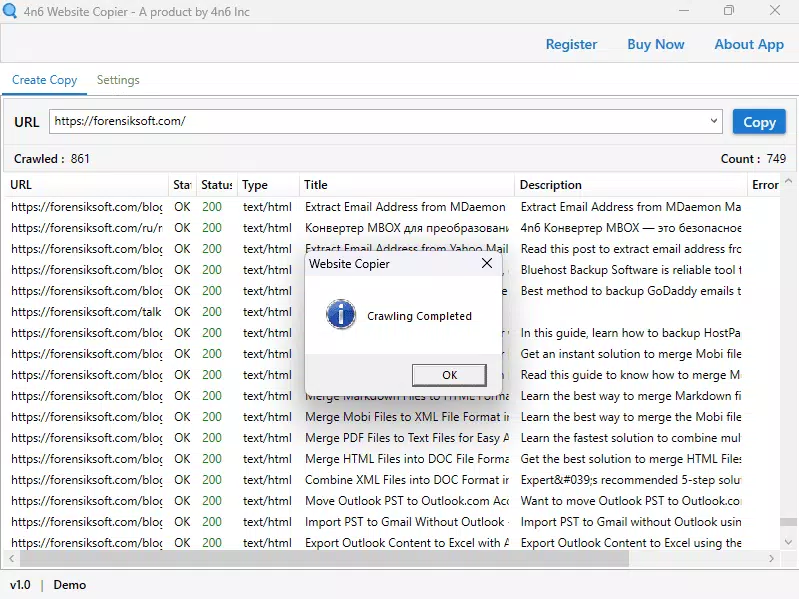Click the horizontal scrollbar thumb
Viewport: 799px width, 599px height.
(x=324, y=558)
